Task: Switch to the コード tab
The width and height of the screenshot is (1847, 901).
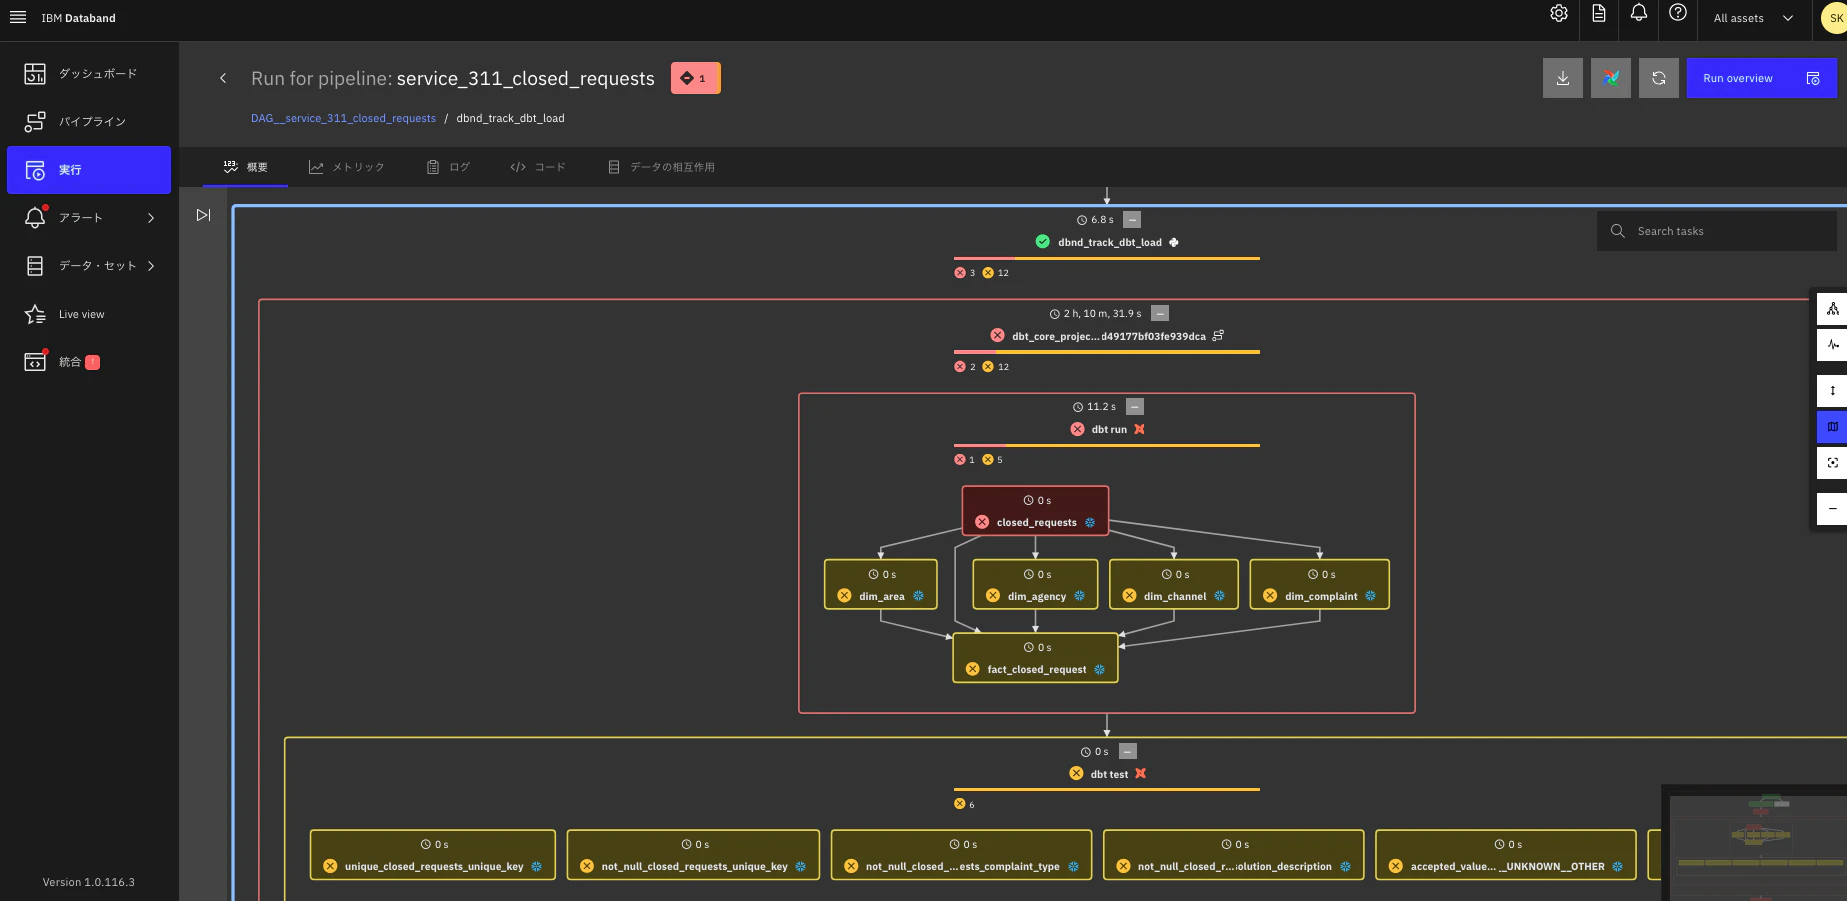Action: tap(538, 167)
